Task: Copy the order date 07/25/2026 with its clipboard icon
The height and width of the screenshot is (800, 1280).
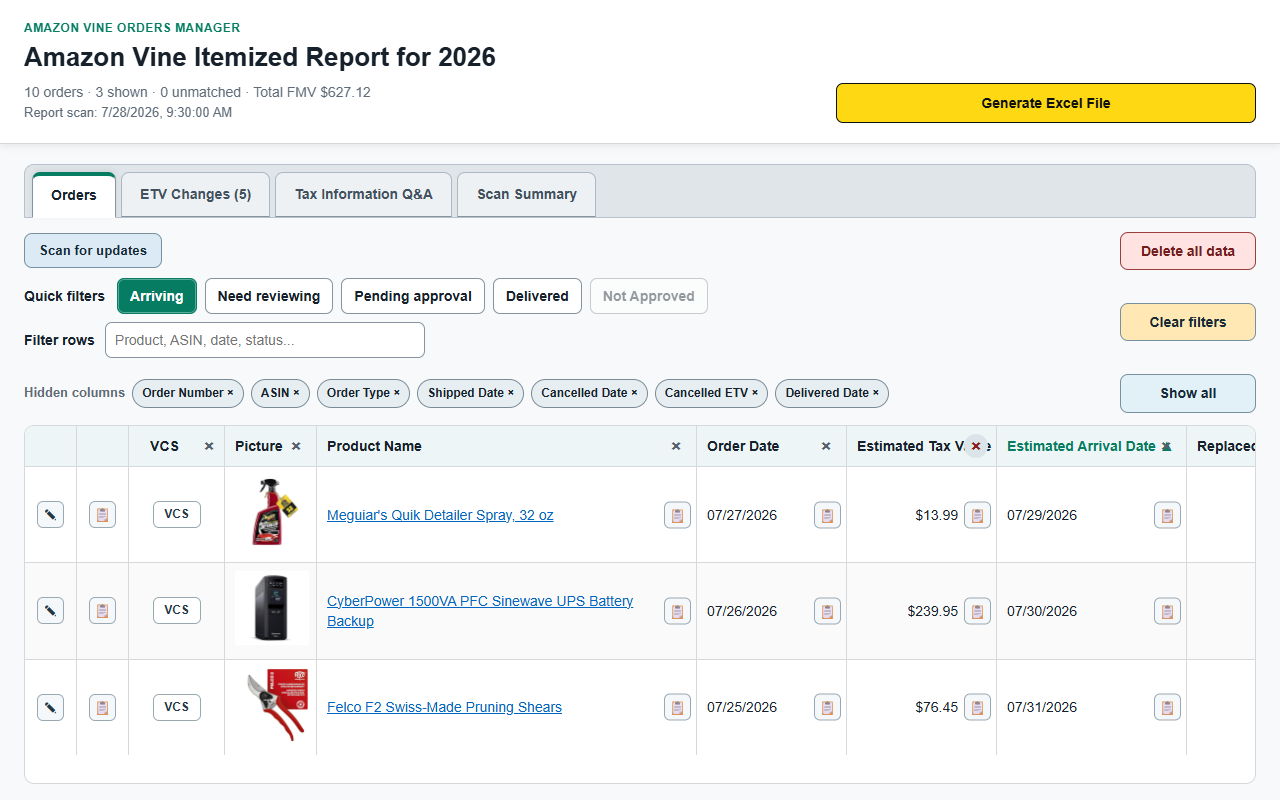Action: point(827,707)
